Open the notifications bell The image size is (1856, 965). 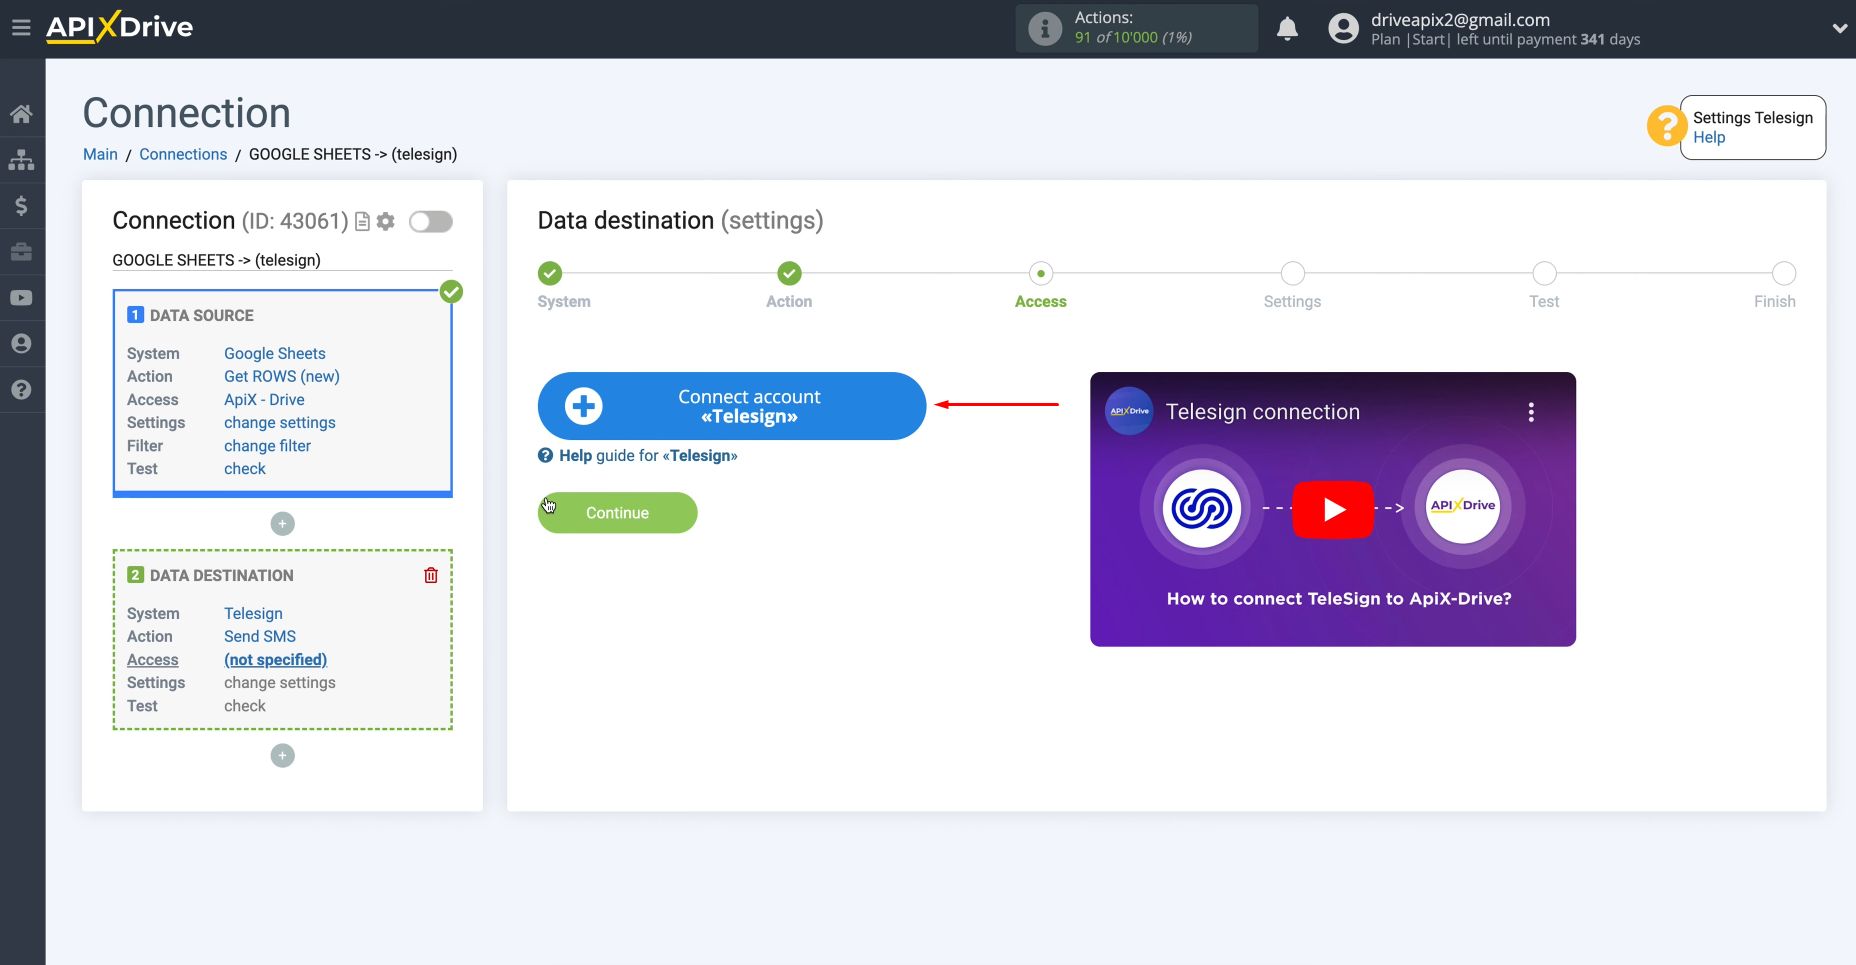[x=1288, y=29]
